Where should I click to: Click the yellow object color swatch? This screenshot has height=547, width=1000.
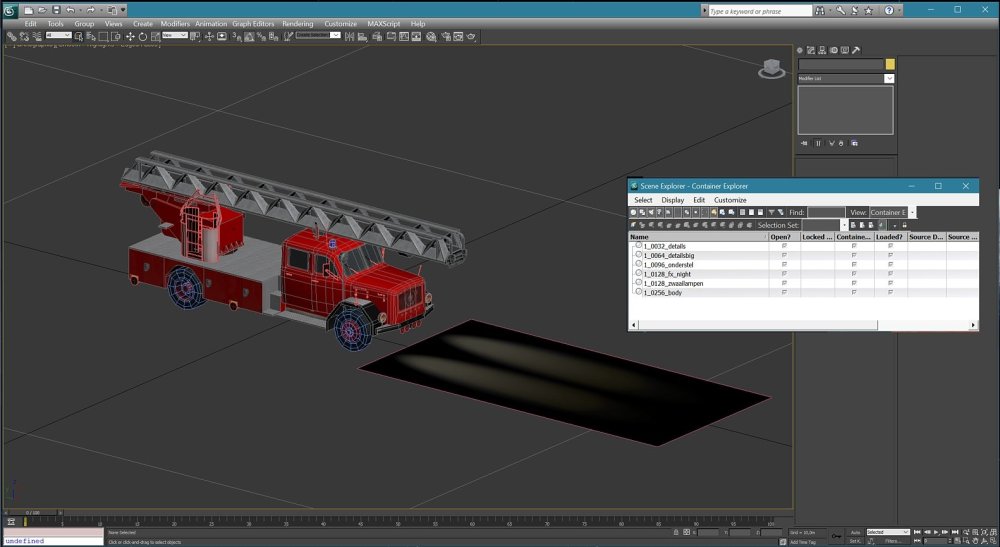click(x=890, y=64)
